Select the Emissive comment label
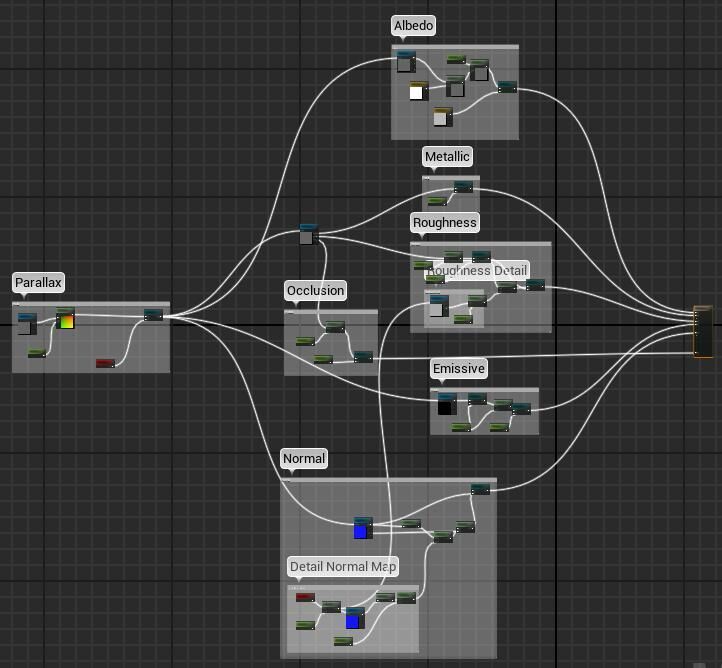 [x=458, y=369]
